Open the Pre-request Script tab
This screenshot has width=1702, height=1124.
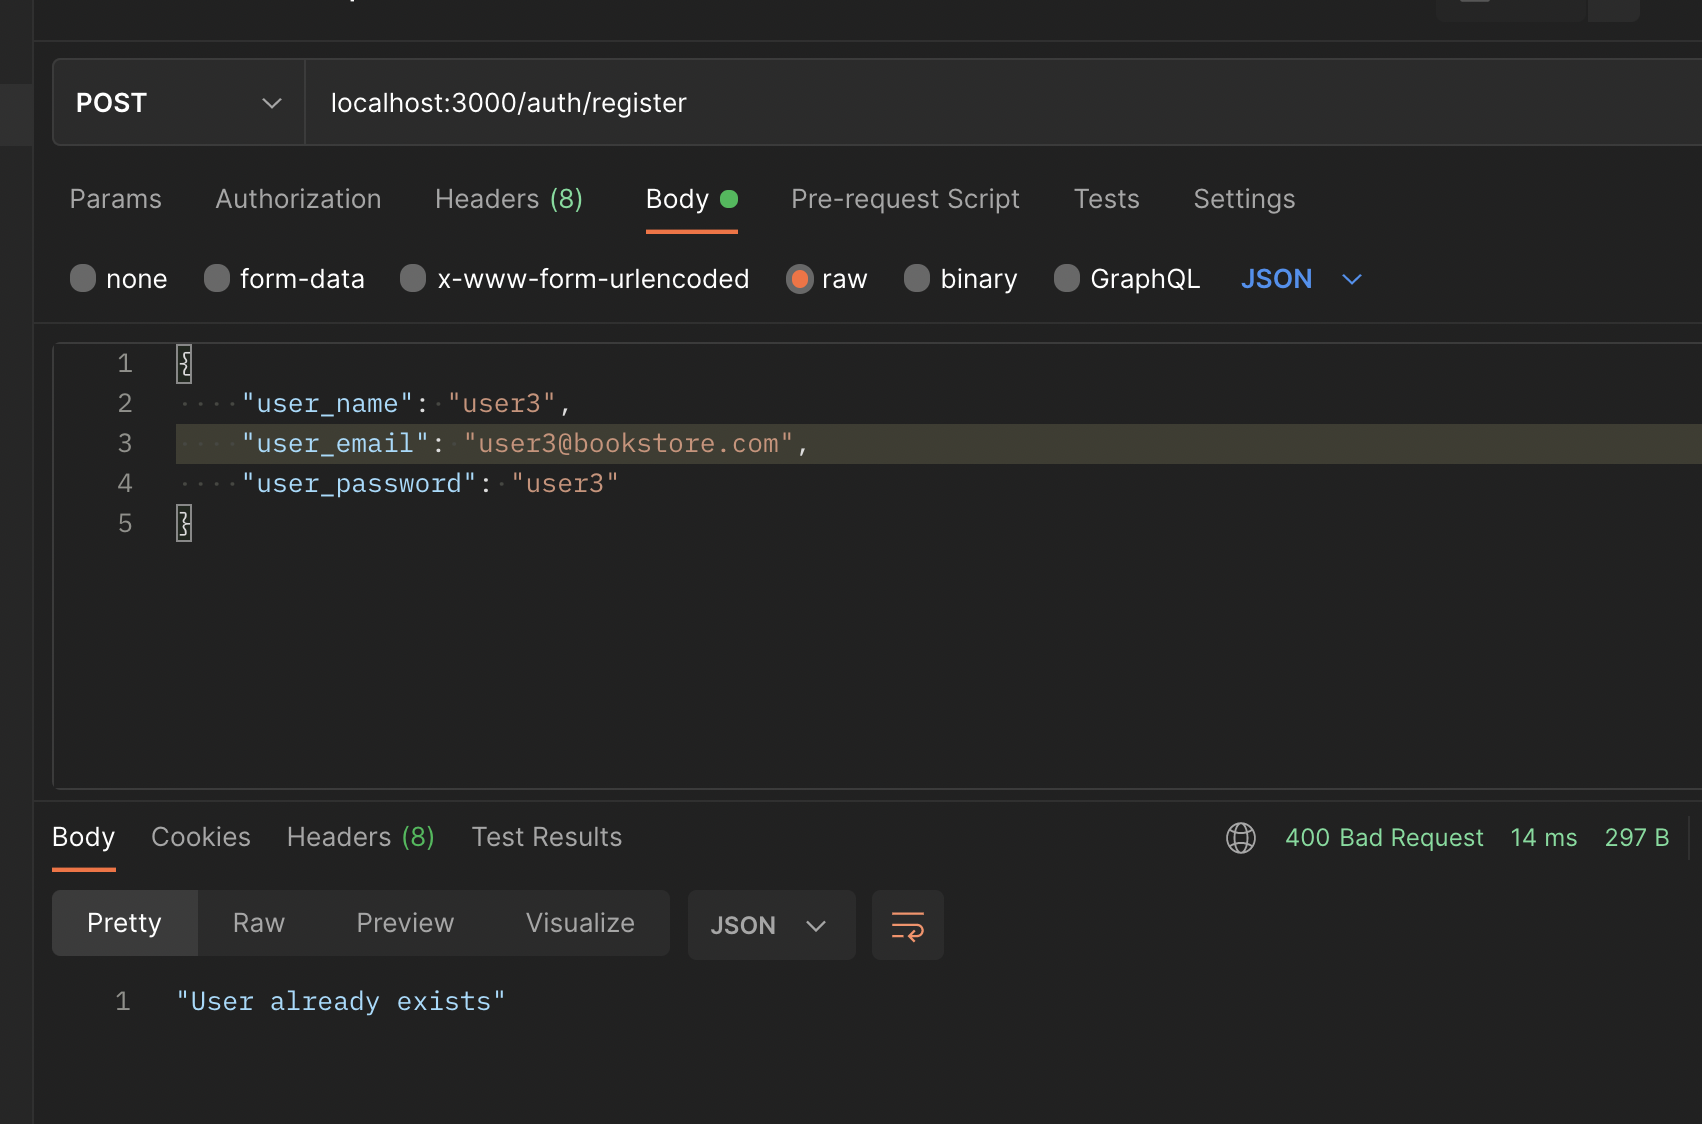905,199
